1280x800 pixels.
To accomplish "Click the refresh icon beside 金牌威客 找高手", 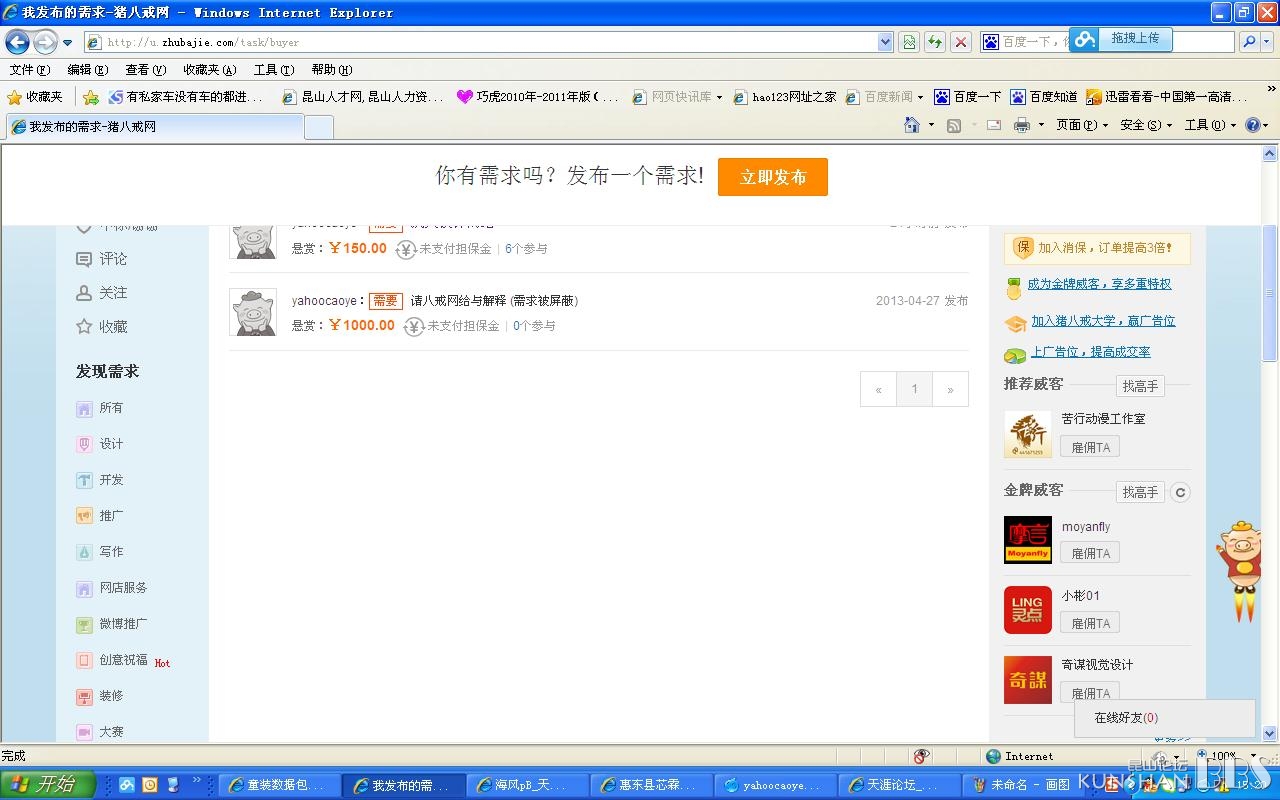I will click(1180, 492).
